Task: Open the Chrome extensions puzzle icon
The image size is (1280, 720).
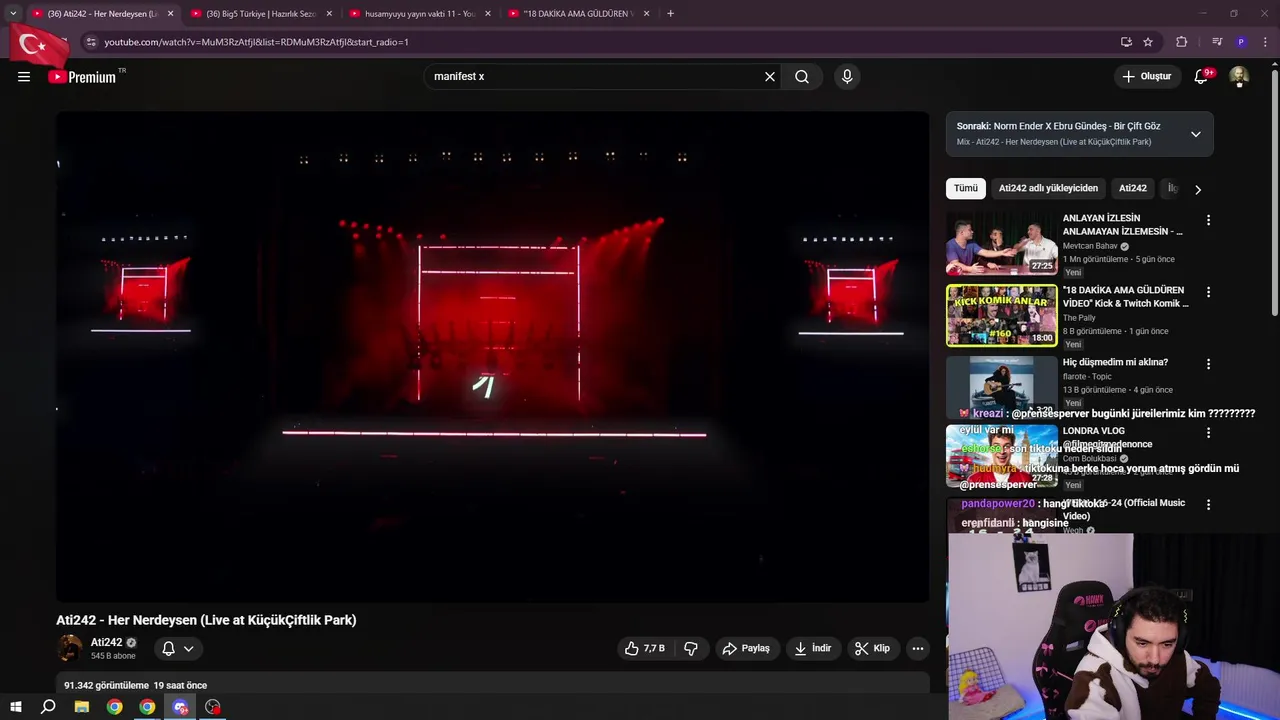Action: [1182, 42]
